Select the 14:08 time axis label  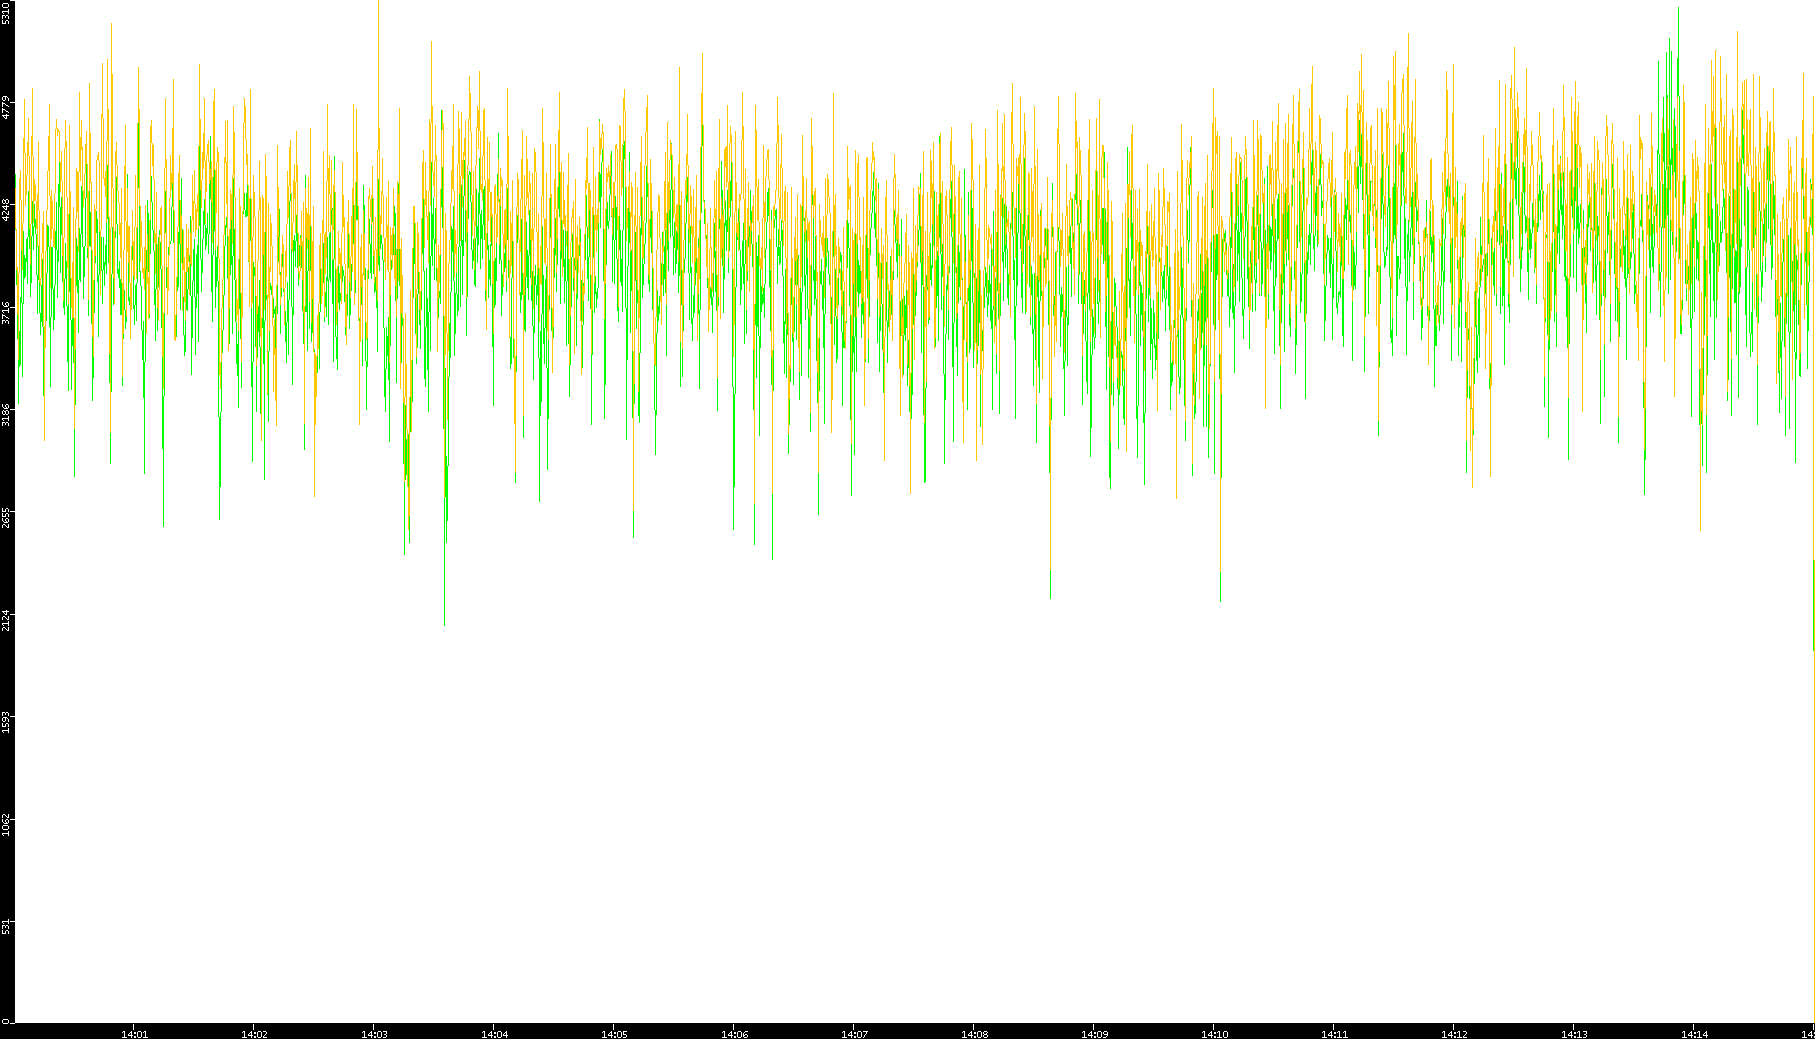click(974, 1034)
